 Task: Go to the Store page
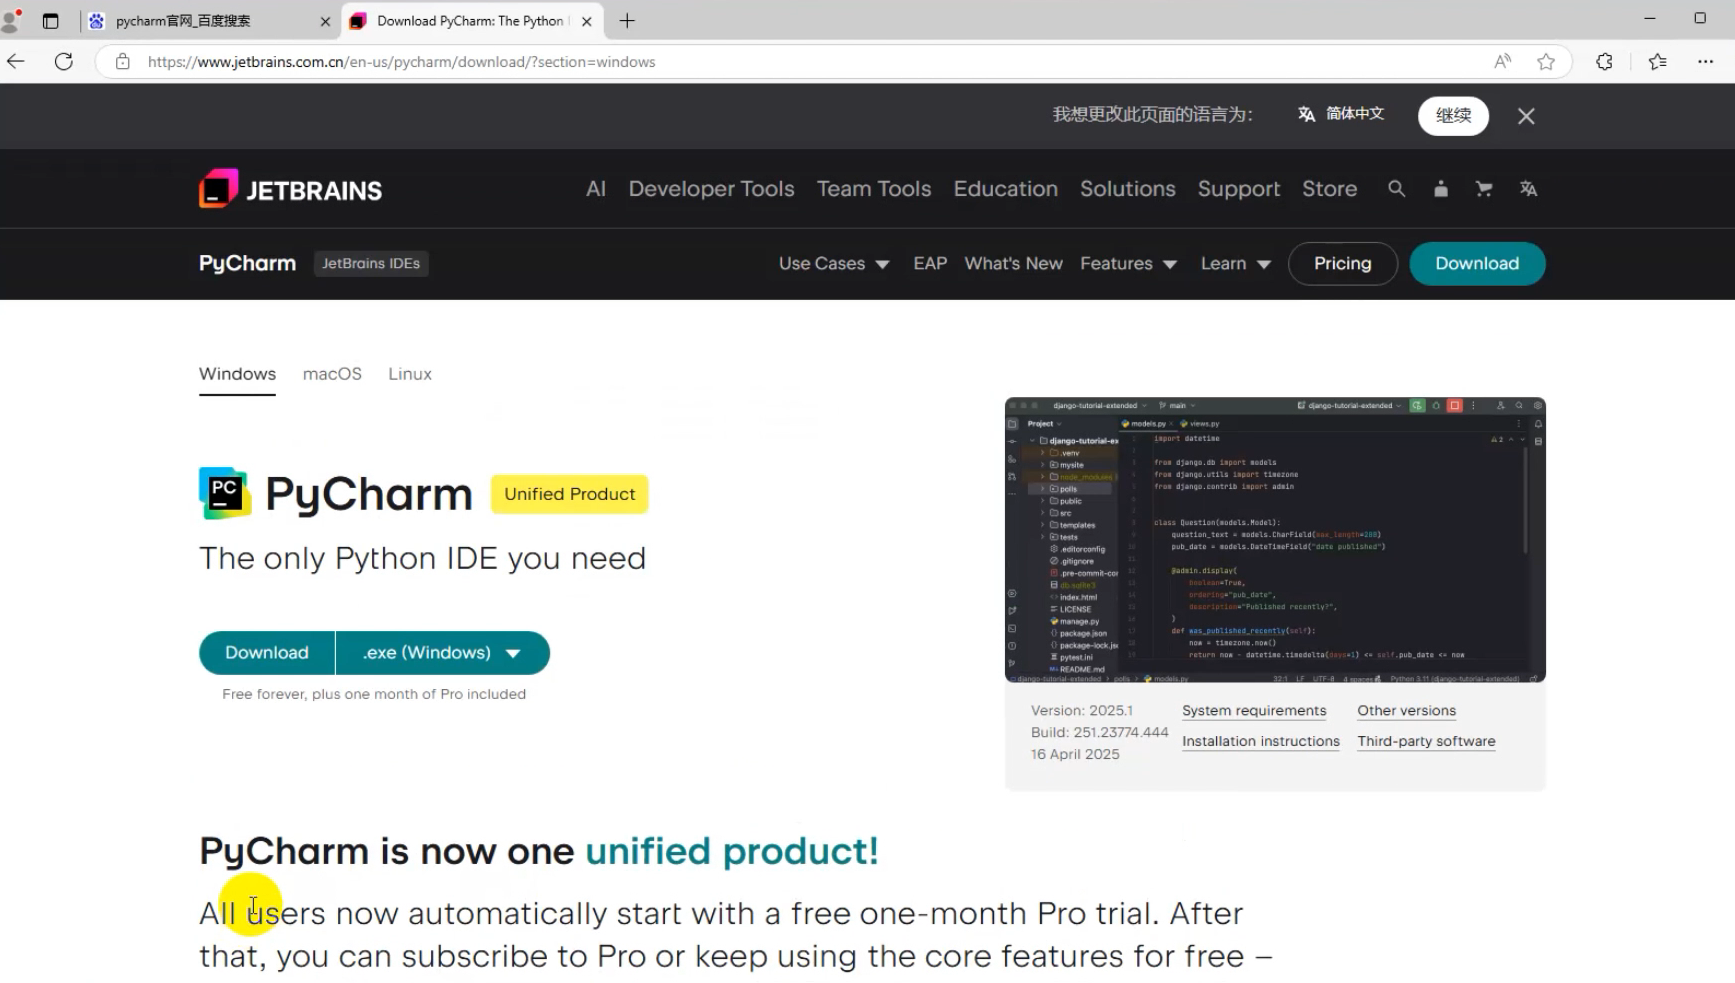coord(1329,189)
